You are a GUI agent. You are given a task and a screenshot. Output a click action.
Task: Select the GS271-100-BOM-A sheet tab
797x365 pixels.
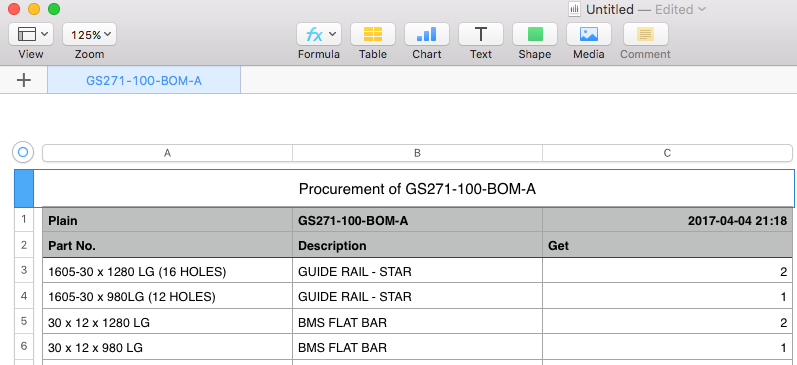[144, 81]
